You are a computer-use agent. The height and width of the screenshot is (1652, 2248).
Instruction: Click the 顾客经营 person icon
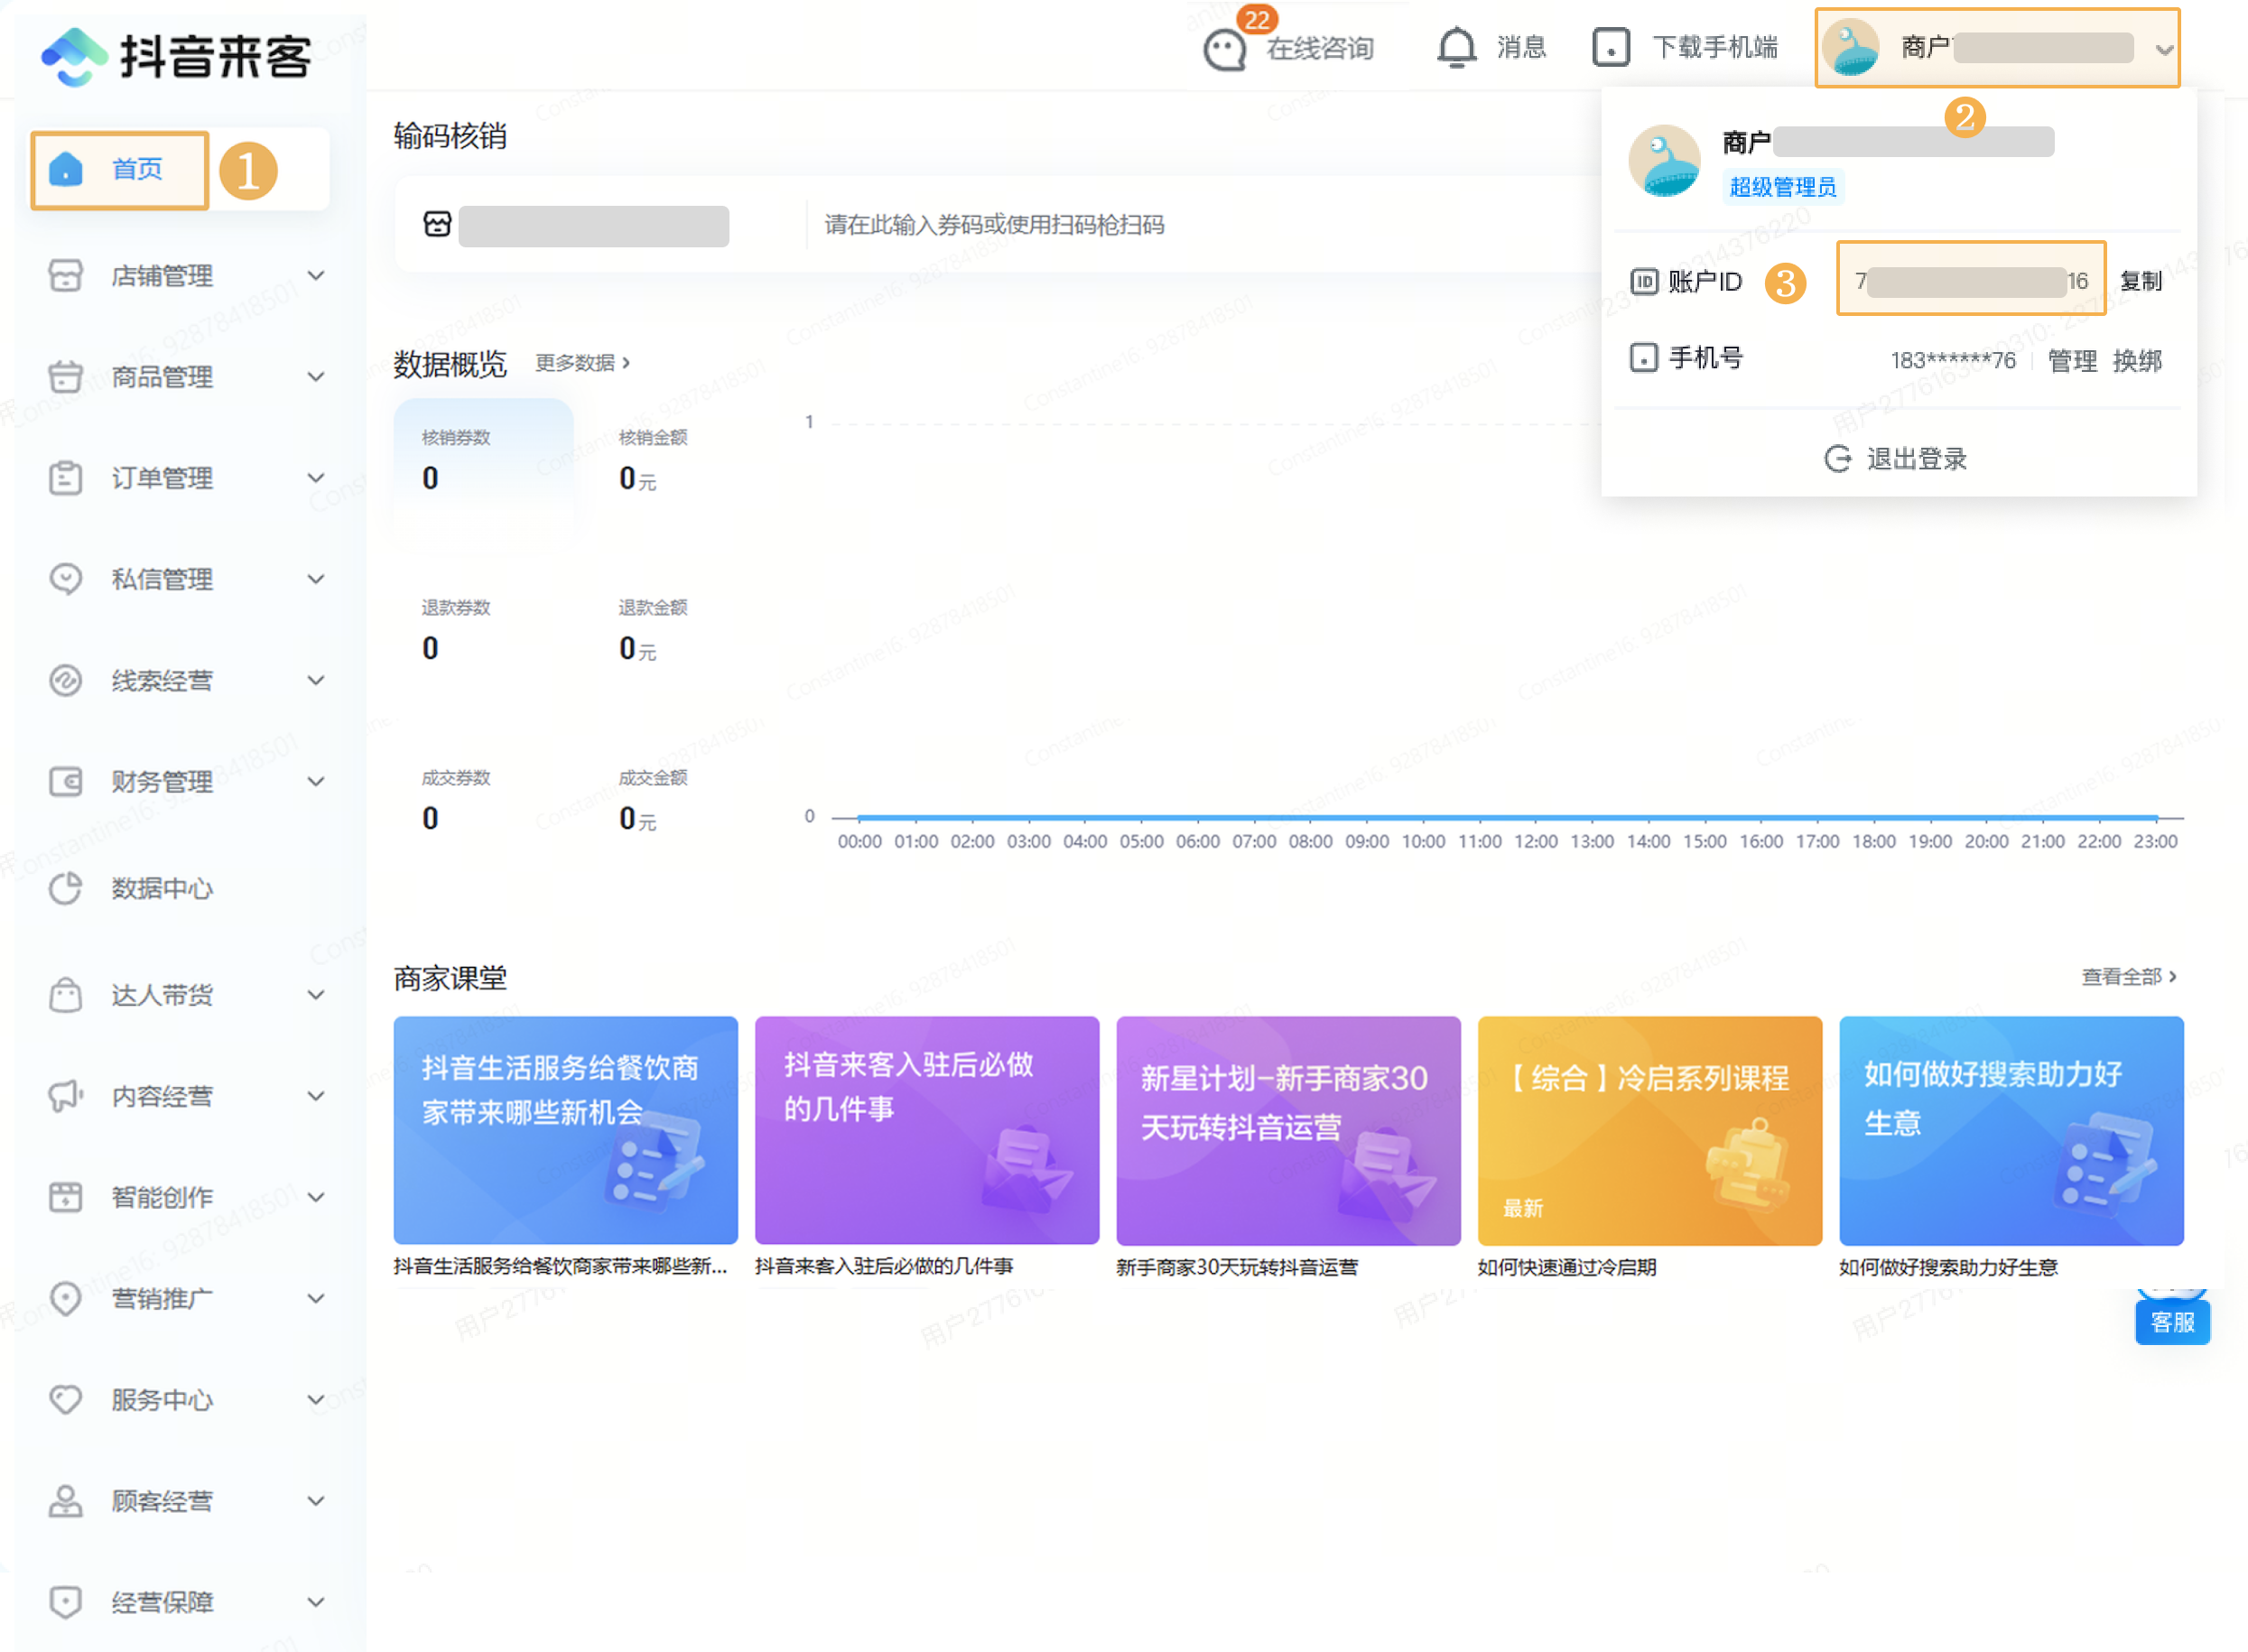click(66, 1501)
